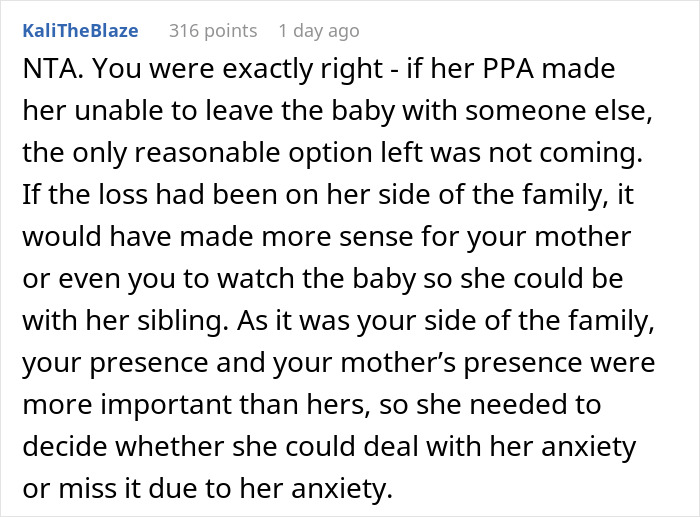
Task: Click 'reasonable option' in the third line
Action: tap(254, 154)
